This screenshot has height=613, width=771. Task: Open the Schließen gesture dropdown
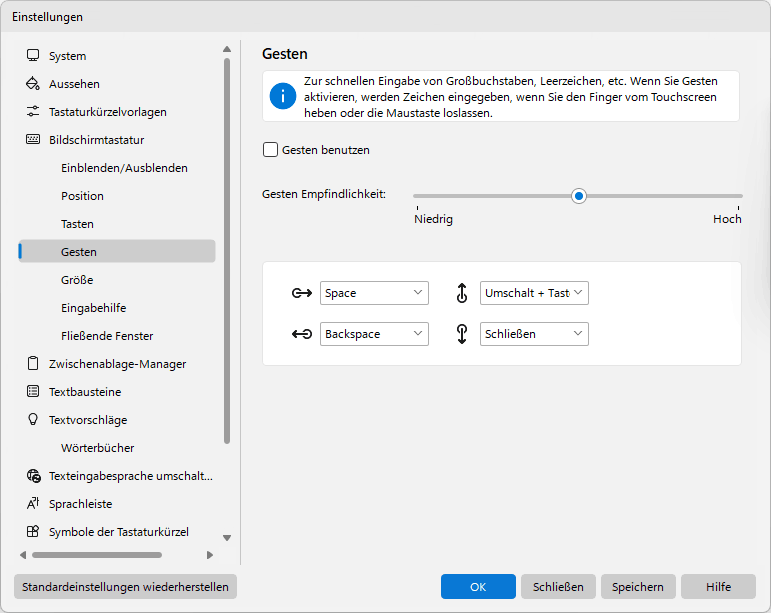pos(534,334)
